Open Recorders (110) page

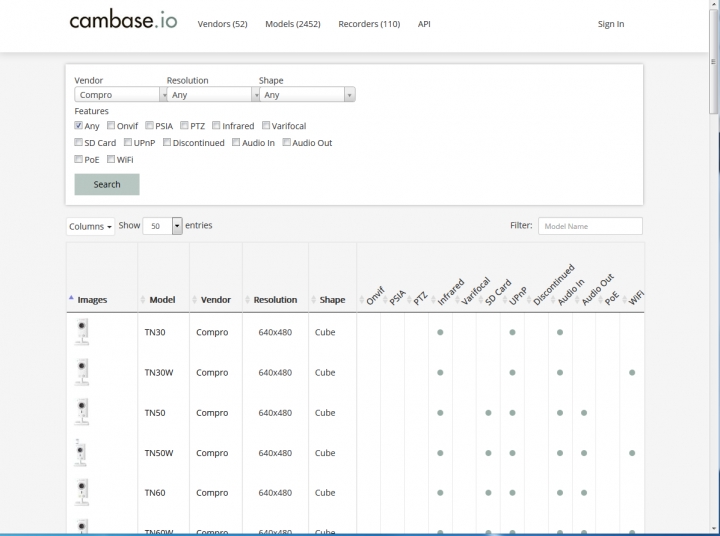(369, 24)
